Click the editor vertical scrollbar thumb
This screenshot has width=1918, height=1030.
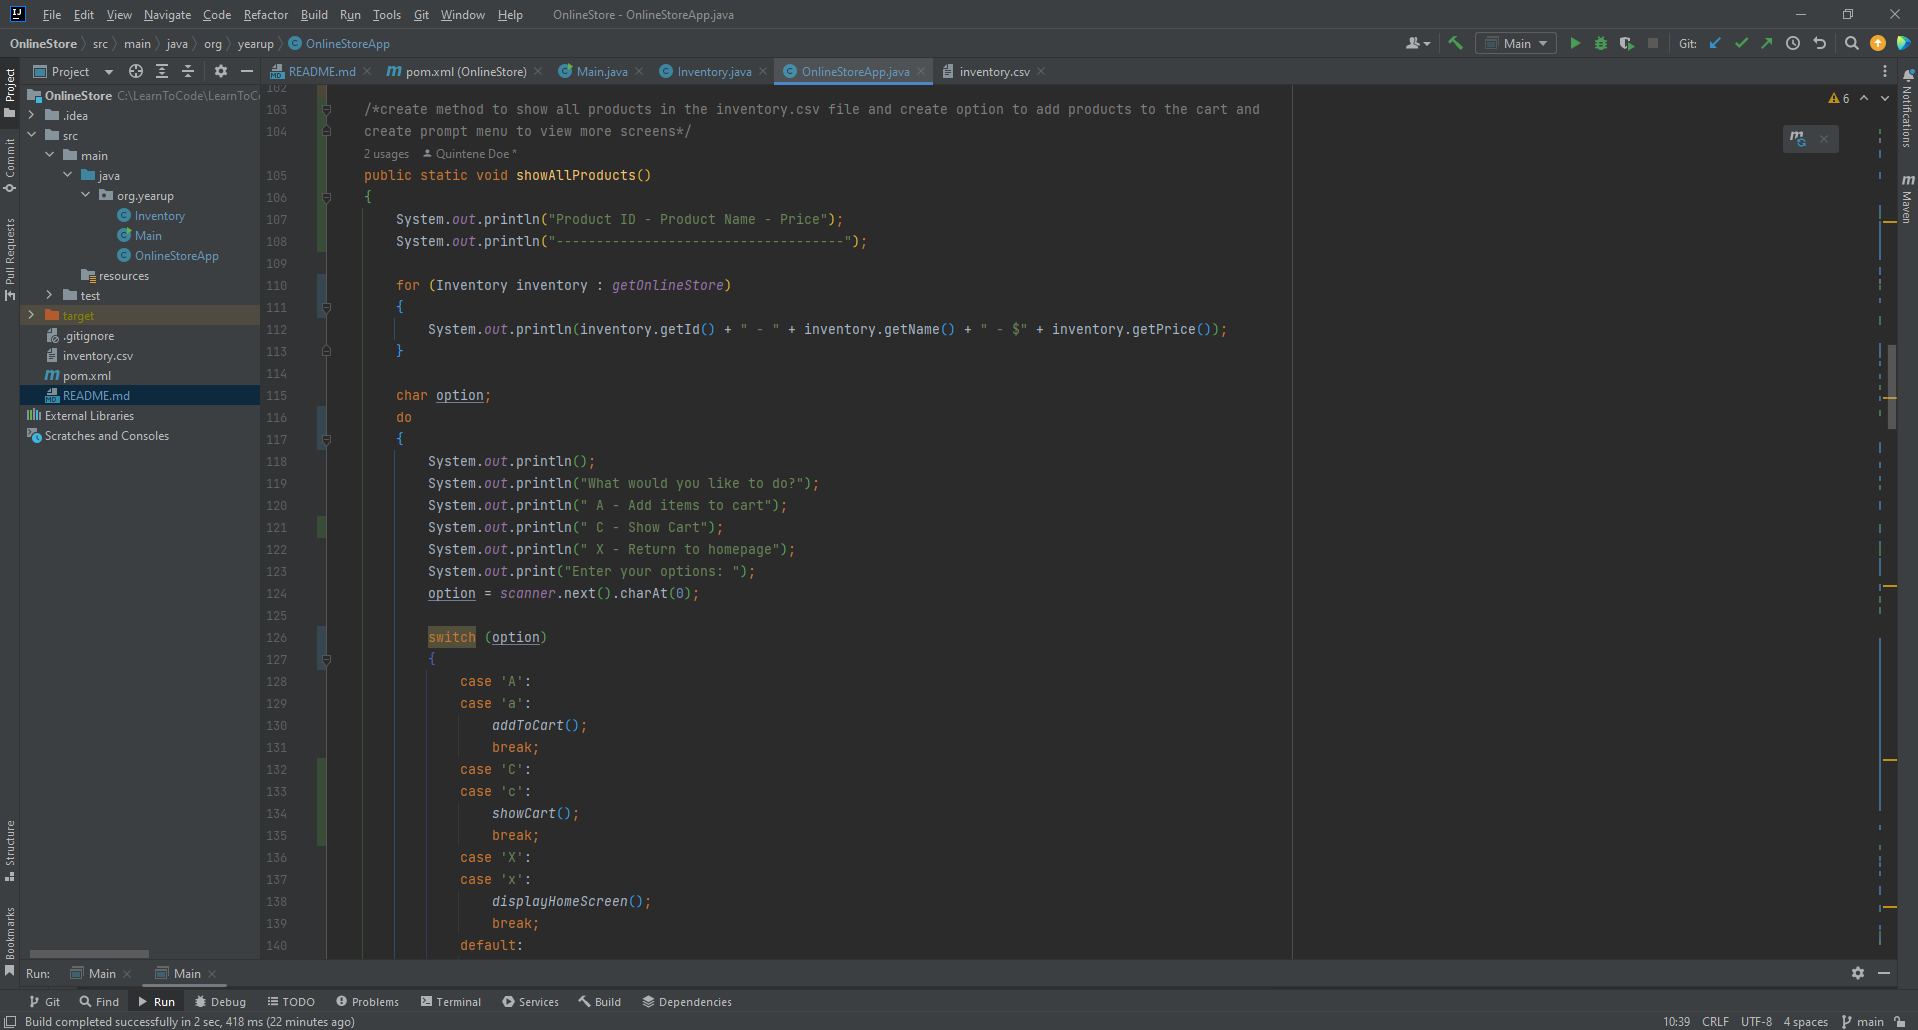(x=1892, y=387)
